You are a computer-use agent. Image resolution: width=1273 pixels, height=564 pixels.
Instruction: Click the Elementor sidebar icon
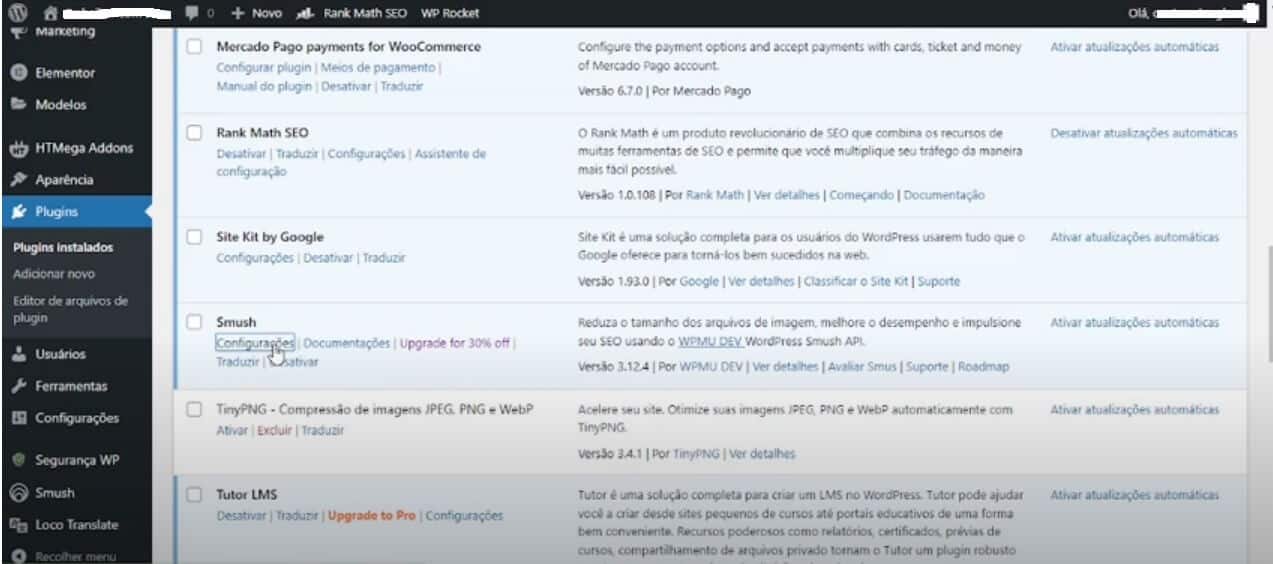click(18, 72)
